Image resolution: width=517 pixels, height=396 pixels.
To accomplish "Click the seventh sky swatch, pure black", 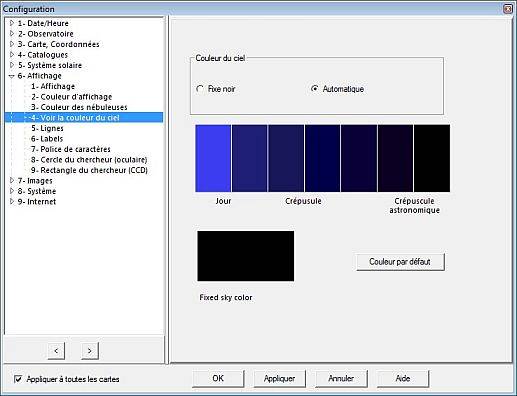I will point(432,158).
